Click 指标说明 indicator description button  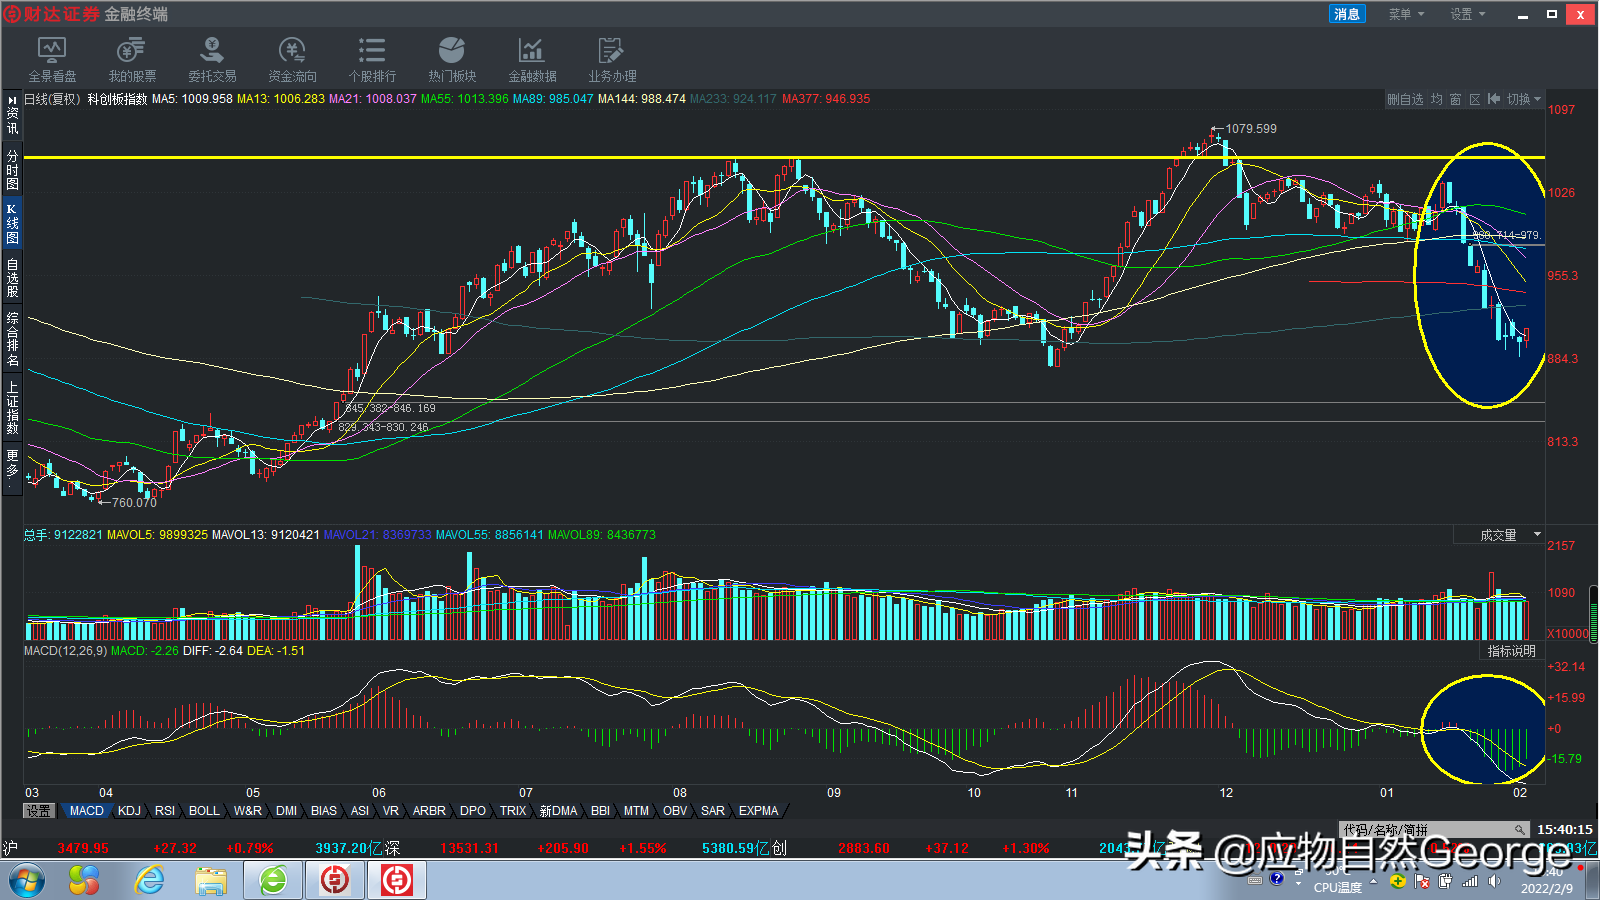[1511, 651]
